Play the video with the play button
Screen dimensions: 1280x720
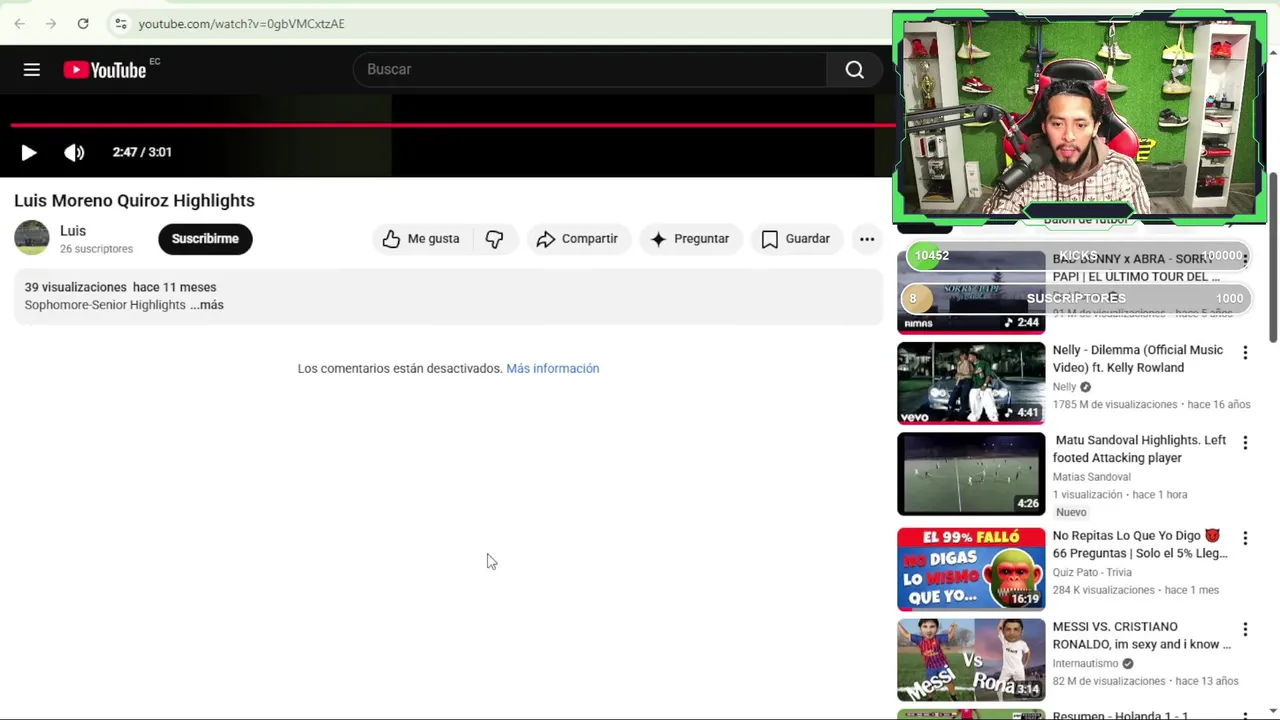pyautogui.click(x=28, y=152)
